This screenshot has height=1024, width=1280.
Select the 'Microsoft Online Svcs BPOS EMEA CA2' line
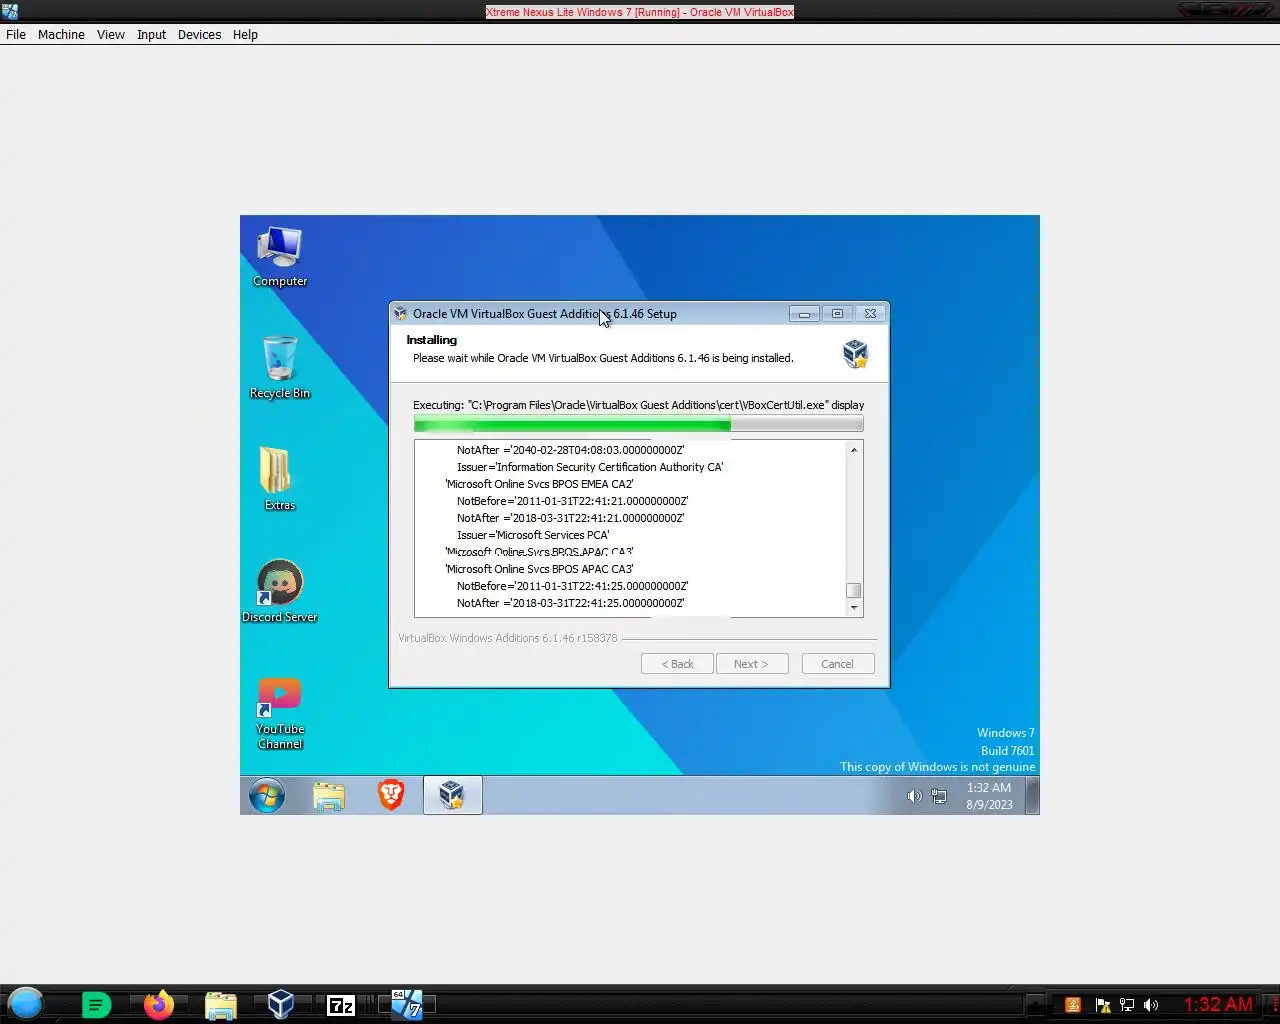point(539,484)
